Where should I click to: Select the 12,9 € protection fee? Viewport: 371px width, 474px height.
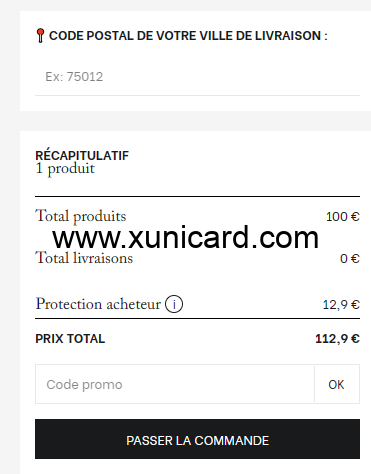click(341, 304)
